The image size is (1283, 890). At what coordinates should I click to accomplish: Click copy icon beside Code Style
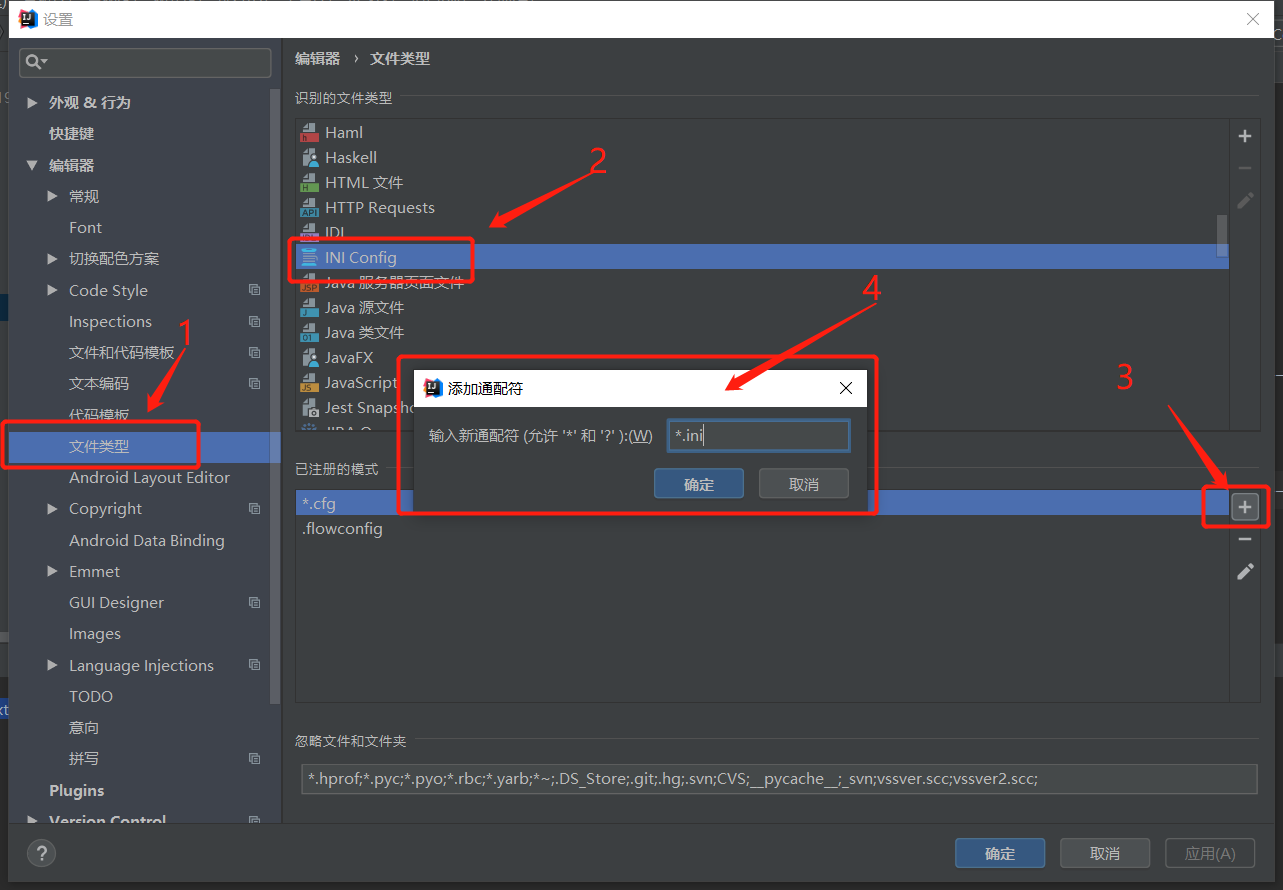click(x=254, y=290)
